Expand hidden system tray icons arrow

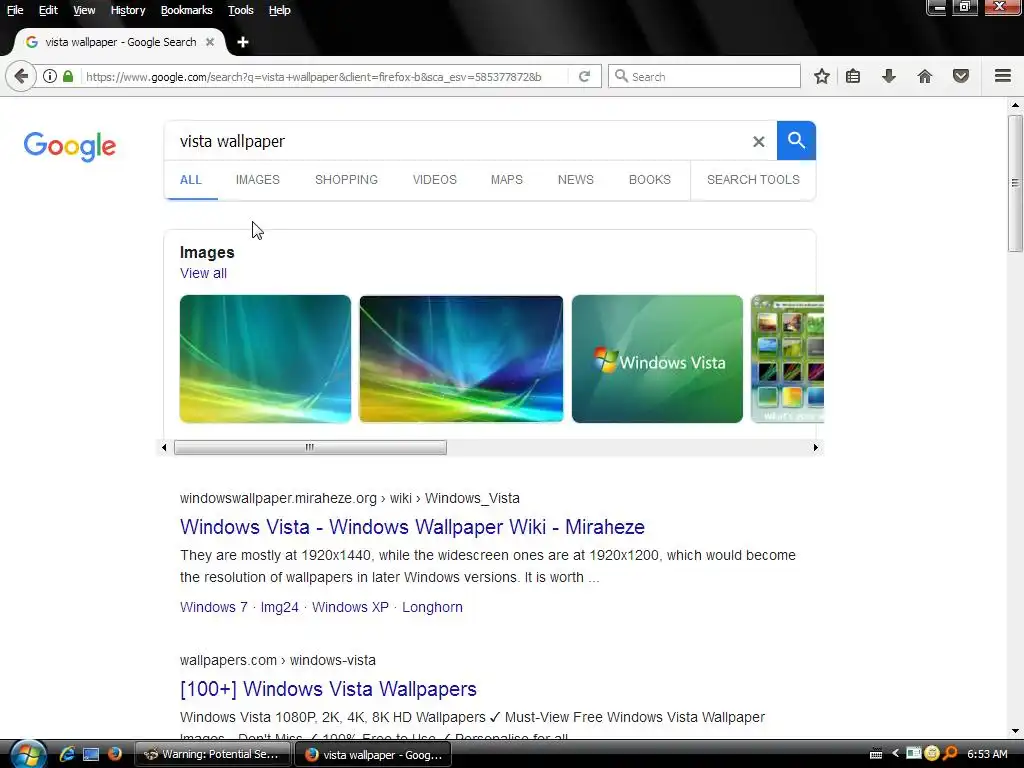(x=895, y=754)
